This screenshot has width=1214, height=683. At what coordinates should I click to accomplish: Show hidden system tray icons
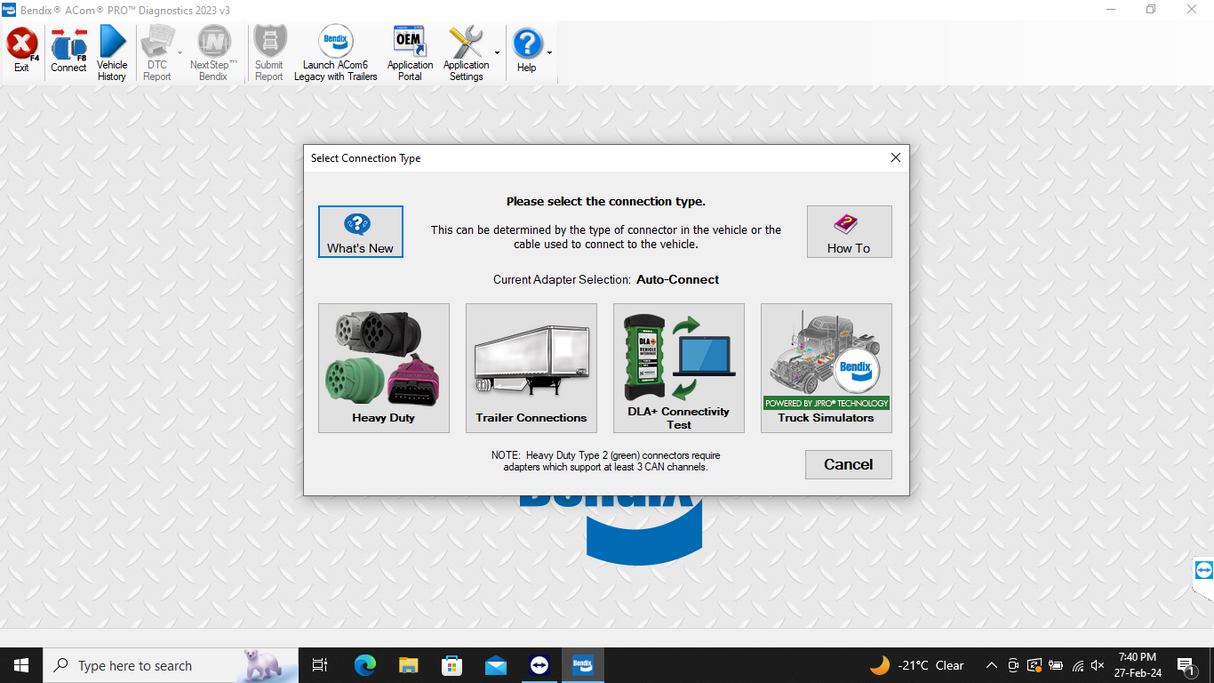tap(991, 665)
